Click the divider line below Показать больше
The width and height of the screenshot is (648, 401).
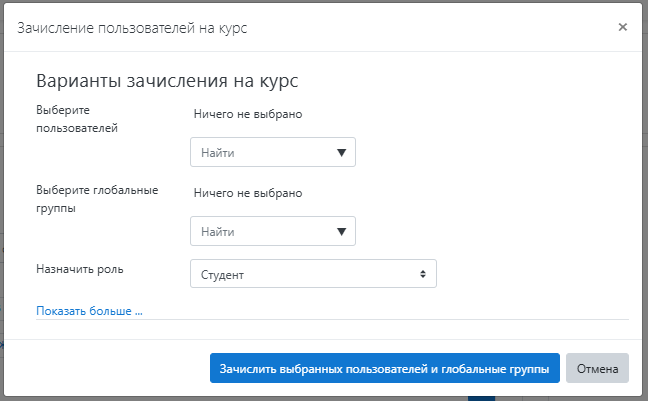(400, 319)
